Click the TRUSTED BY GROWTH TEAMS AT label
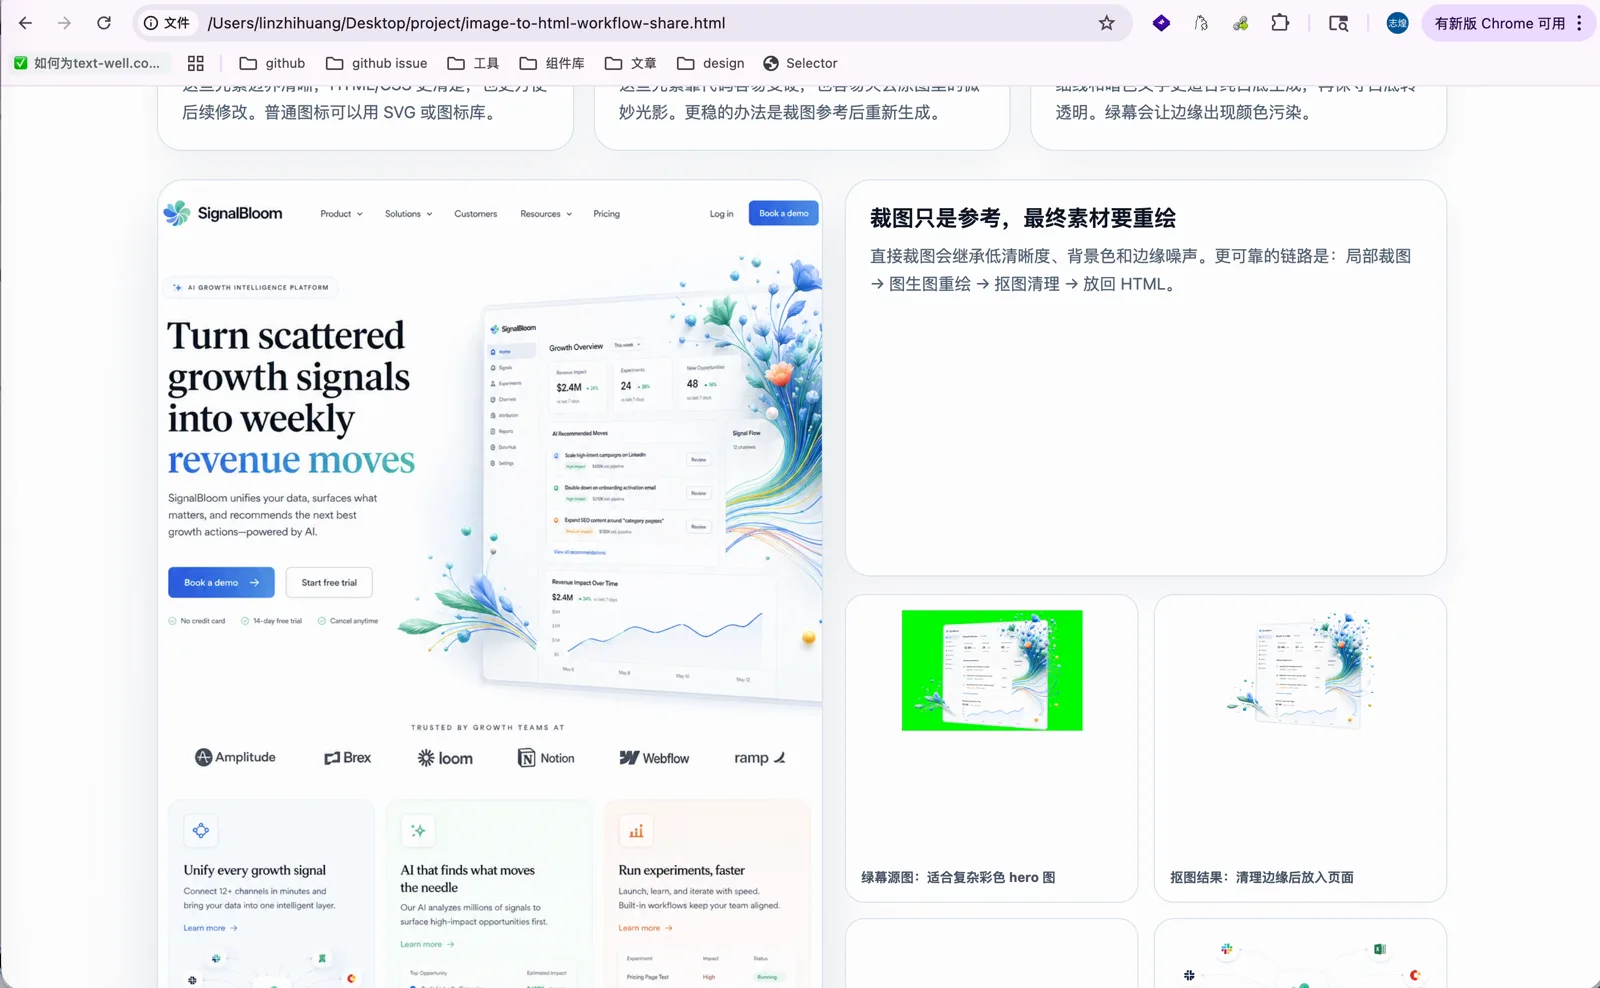Viewport: 1600px width, 988px height. pos(488,727)
